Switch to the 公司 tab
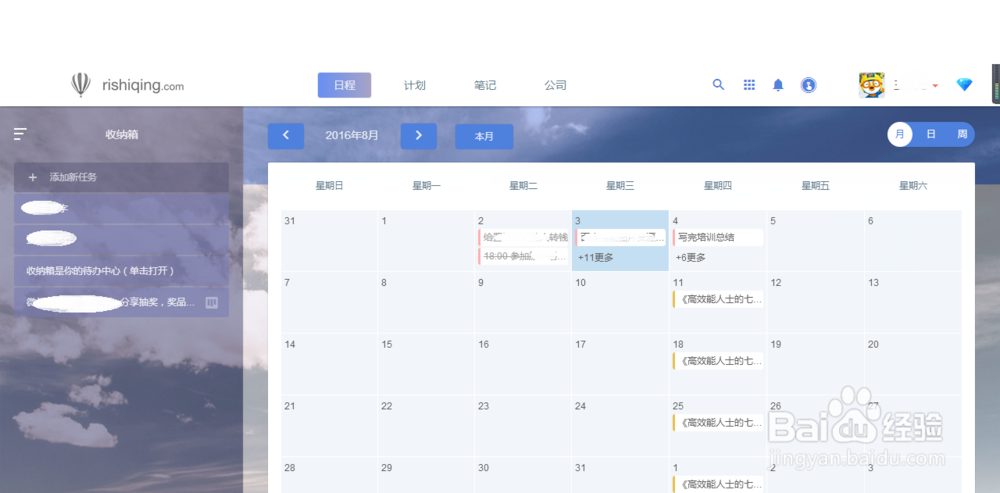1000x493 pixels. (555, 85)
